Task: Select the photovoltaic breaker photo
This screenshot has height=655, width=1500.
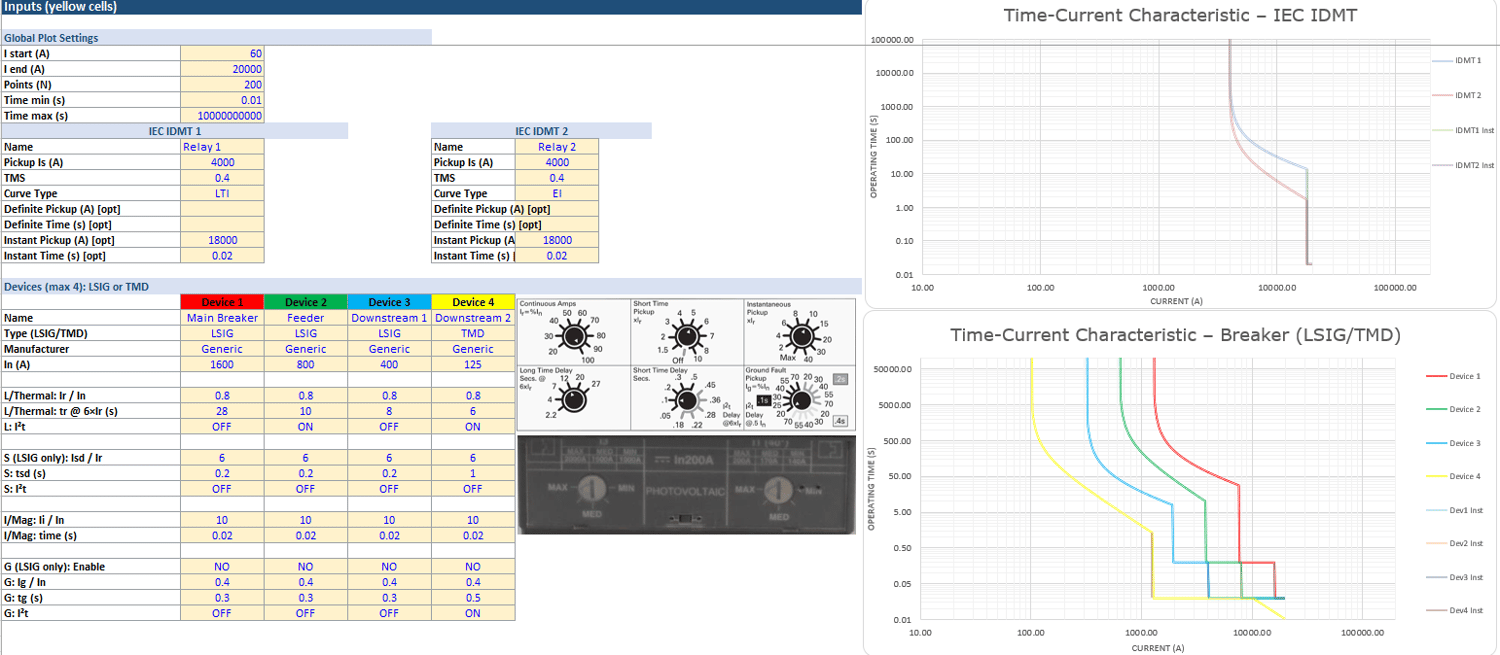Action: (x=686, y=485)
